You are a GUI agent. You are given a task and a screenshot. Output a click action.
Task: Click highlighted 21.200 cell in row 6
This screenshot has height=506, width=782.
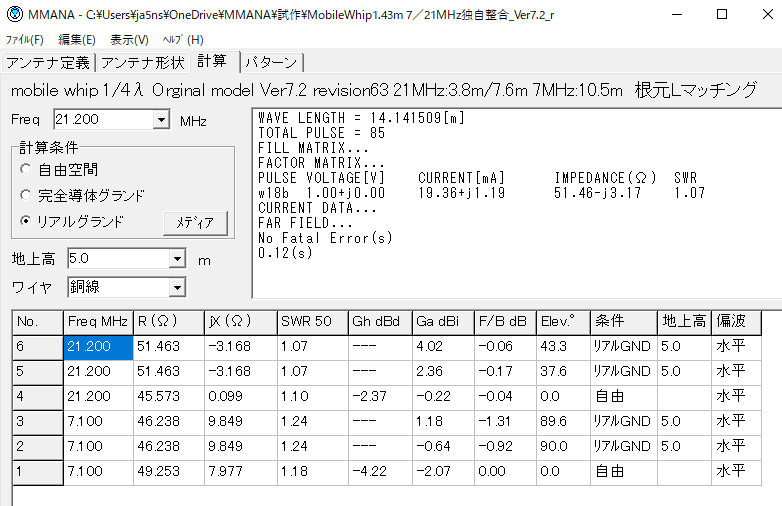(x=98, y=347)
